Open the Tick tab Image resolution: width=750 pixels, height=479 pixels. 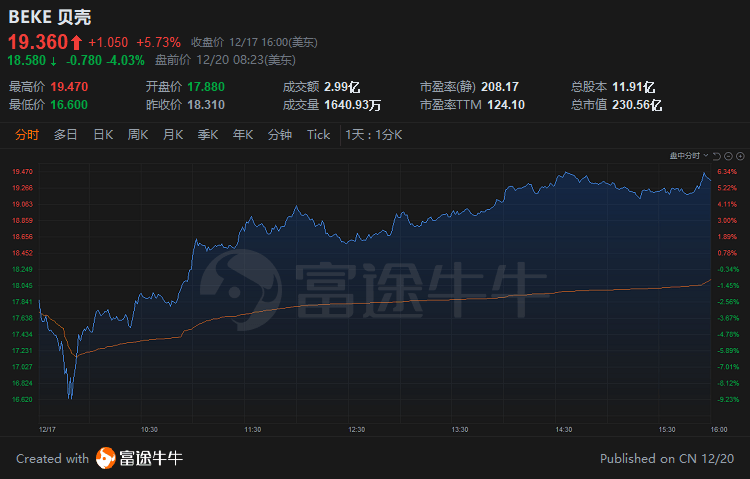tap(319, 135)
